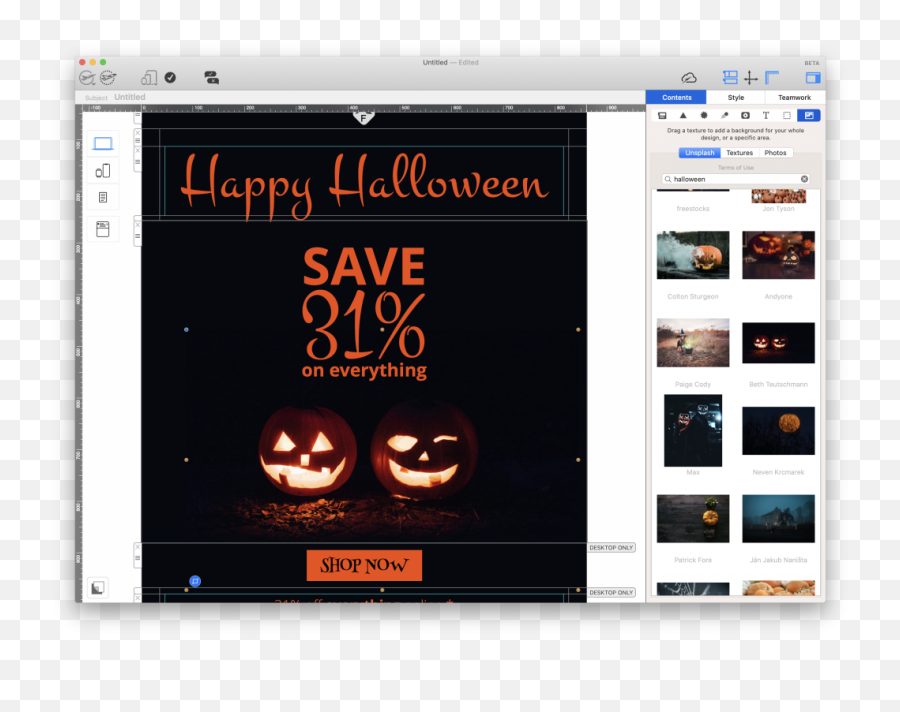900x712 pixels.
Task: Open the comments speech bubbles icon
Action: point(211,78)
